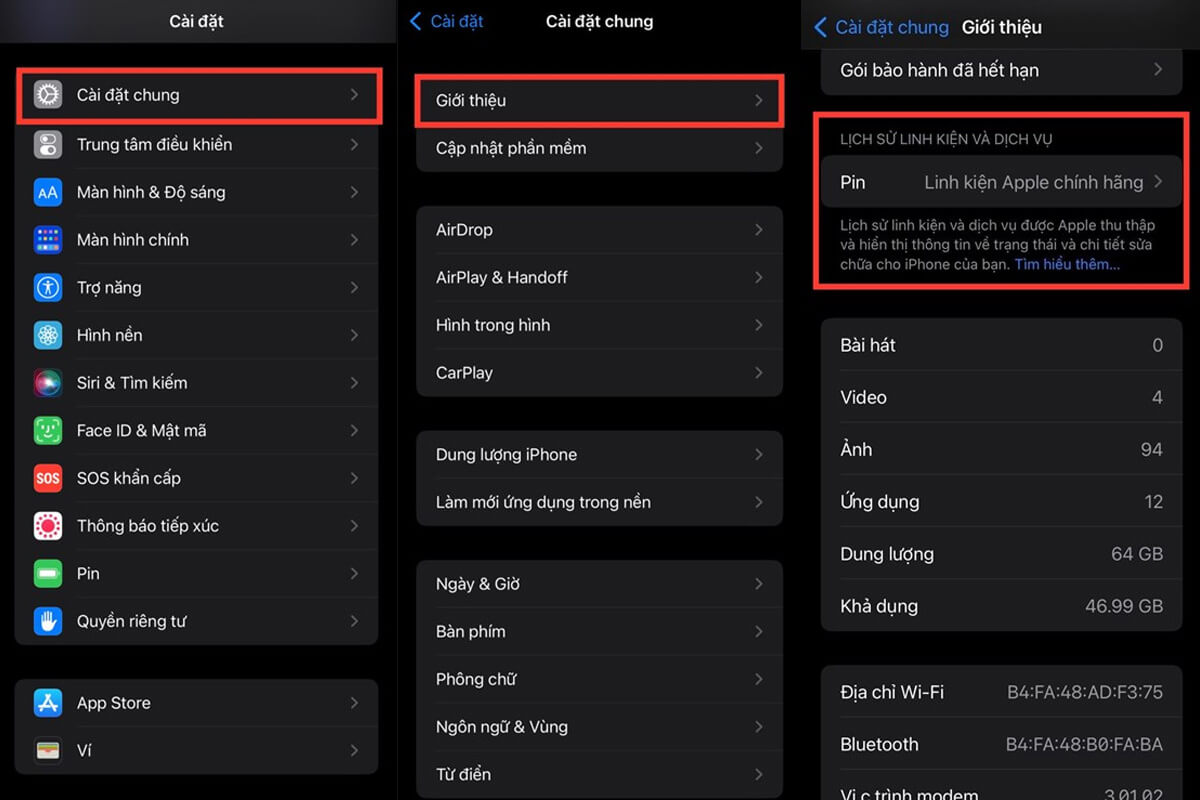
Task: Click the chevron on Phông chữ row
Action: pos(759,679)
